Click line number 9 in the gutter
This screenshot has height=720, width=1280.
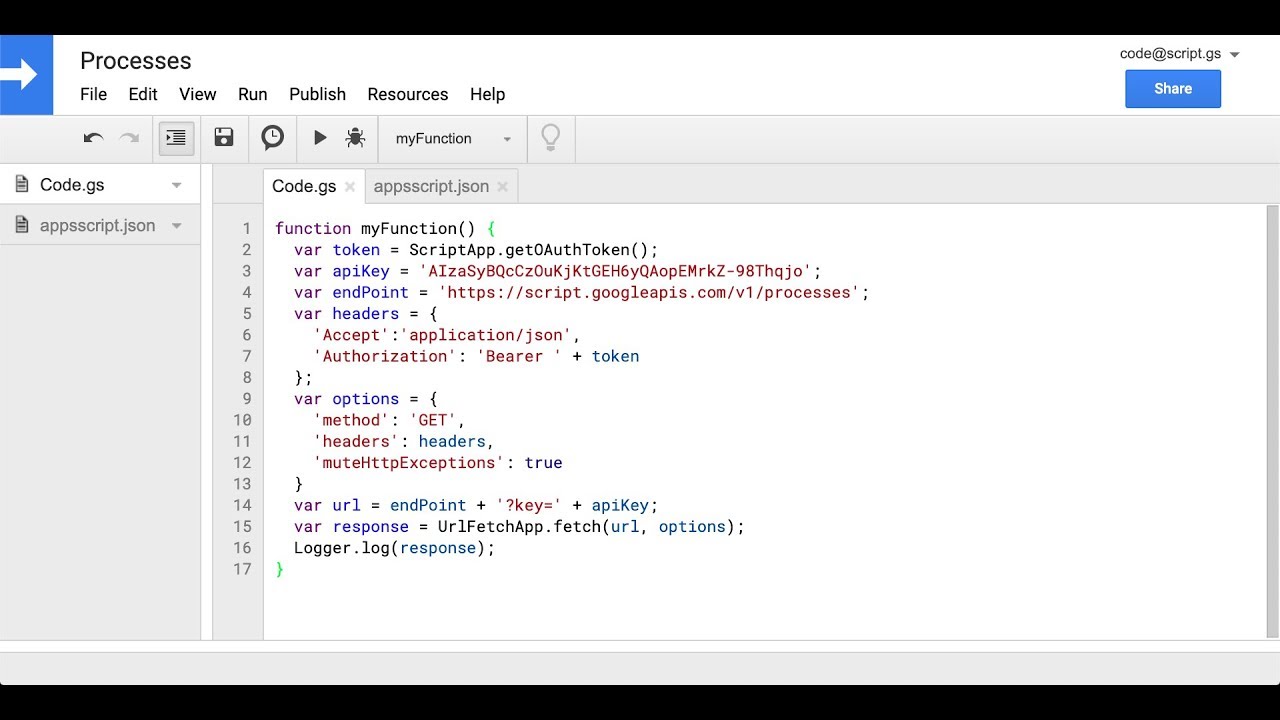click(x=247, y=399)
